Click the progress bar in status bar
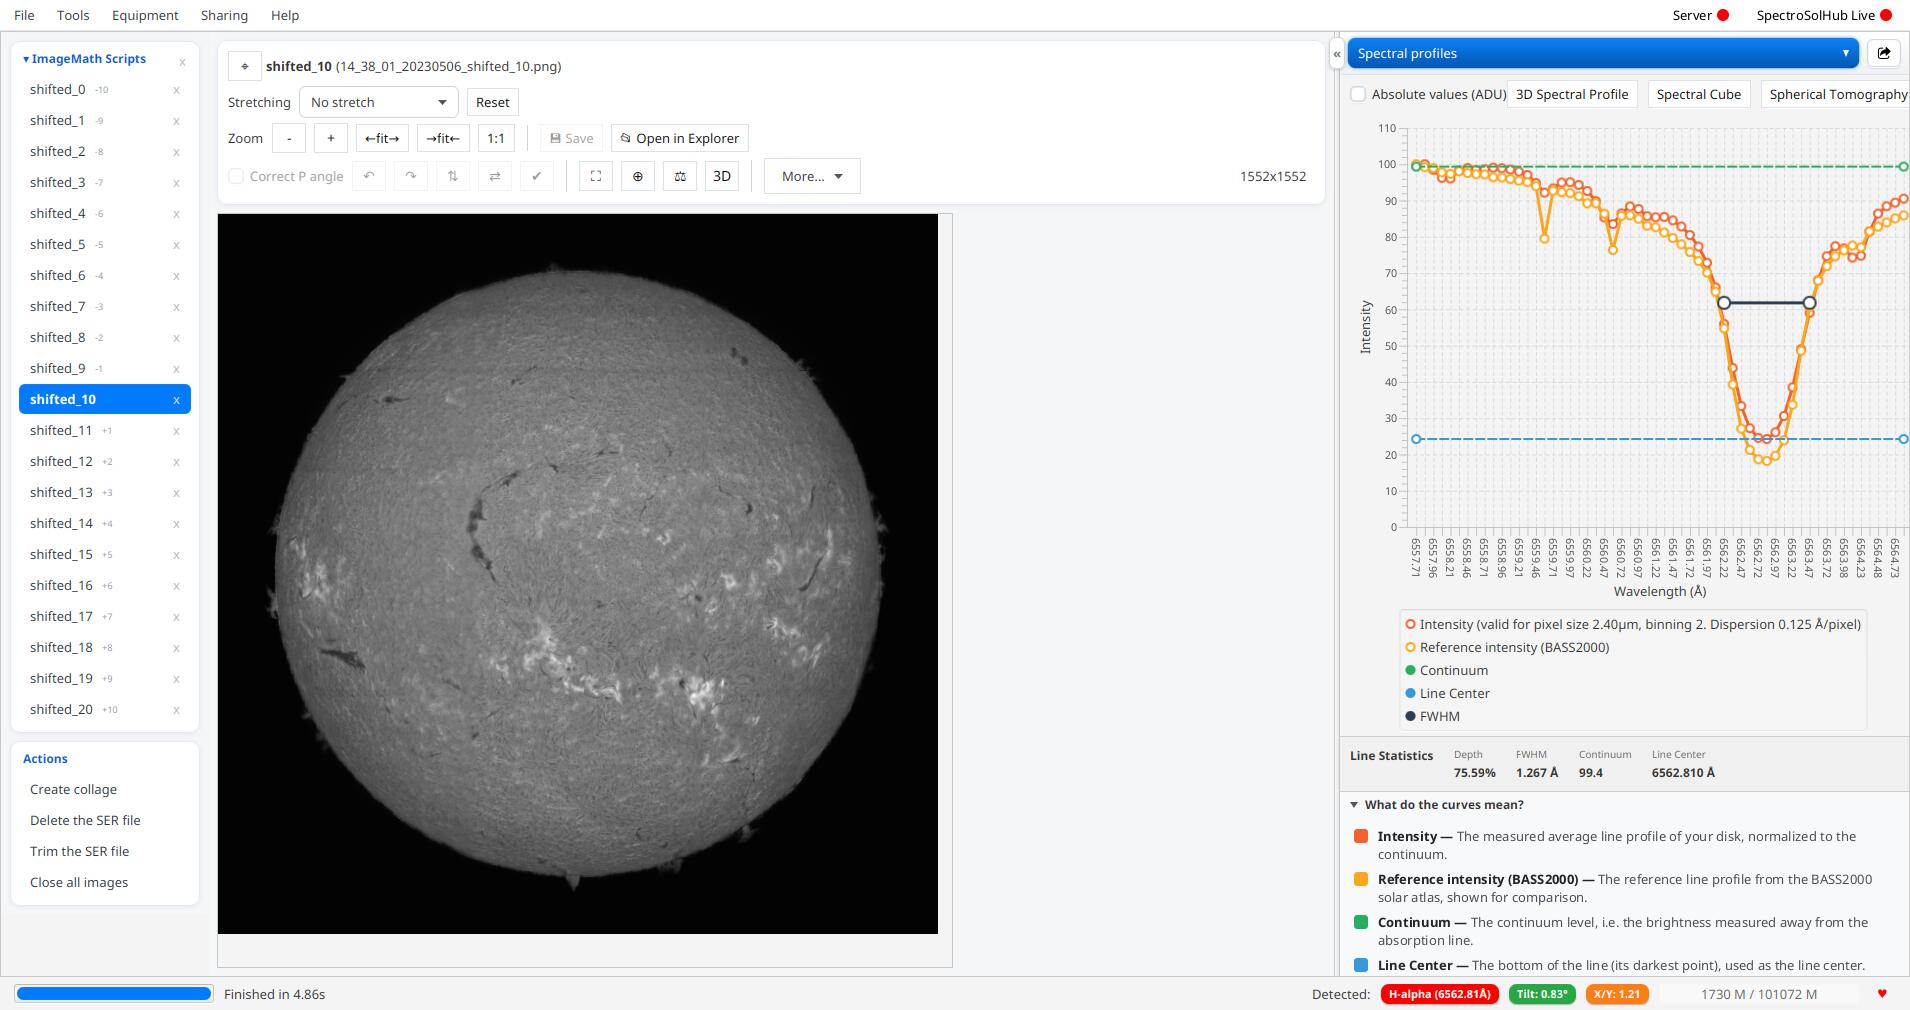 point(114,994)
